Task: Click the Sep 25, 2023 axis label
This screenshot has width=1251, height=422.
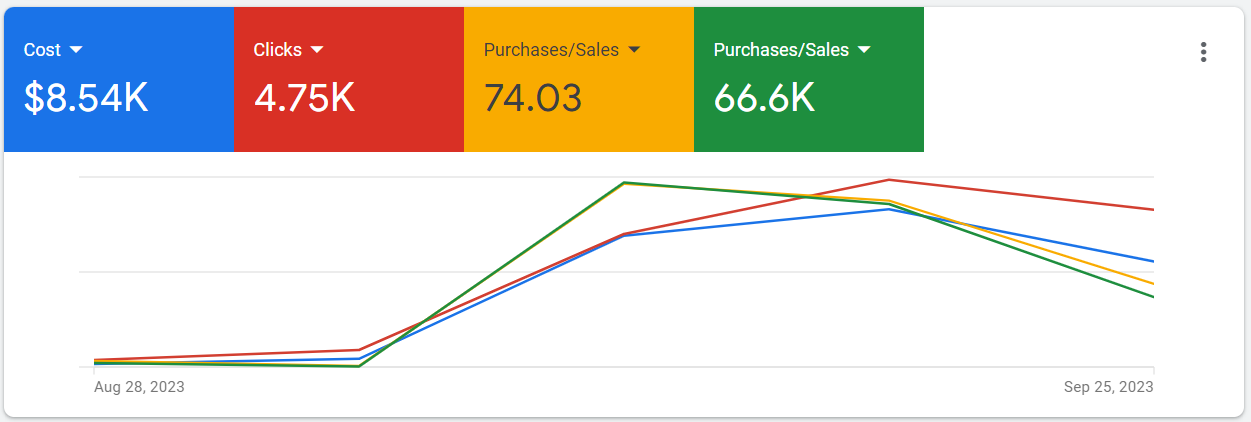Action: (1109, 386)
